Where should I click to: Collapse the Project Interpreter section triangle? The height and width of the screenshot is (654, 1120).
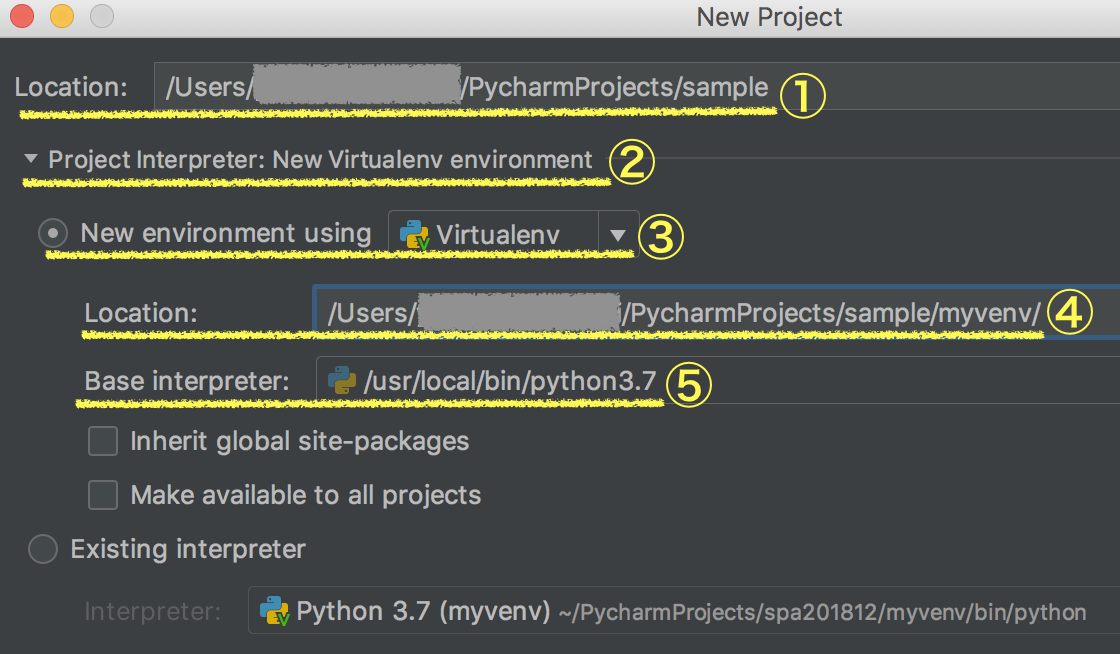[31, 159]
